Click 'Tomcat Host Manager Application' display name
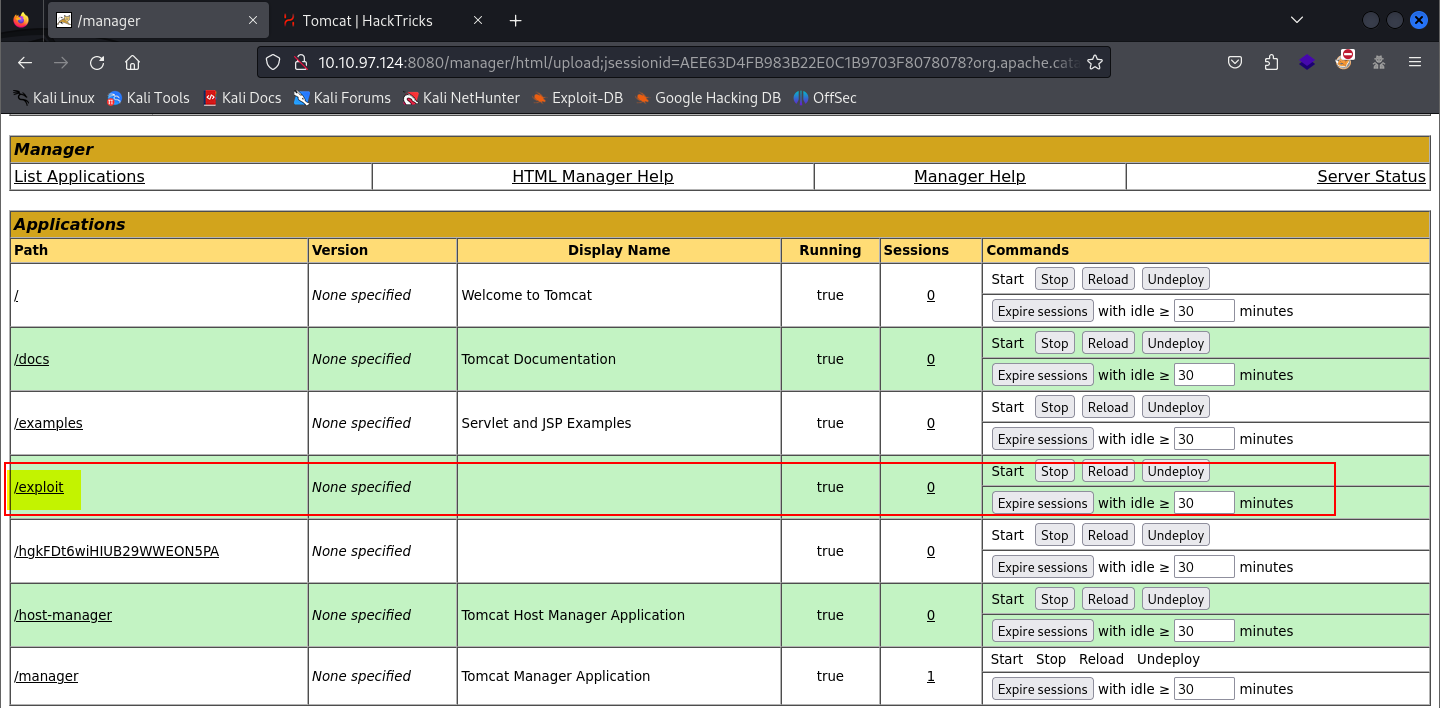The width and height of the screenshot is (1440, 708). [x=573, y=615]
